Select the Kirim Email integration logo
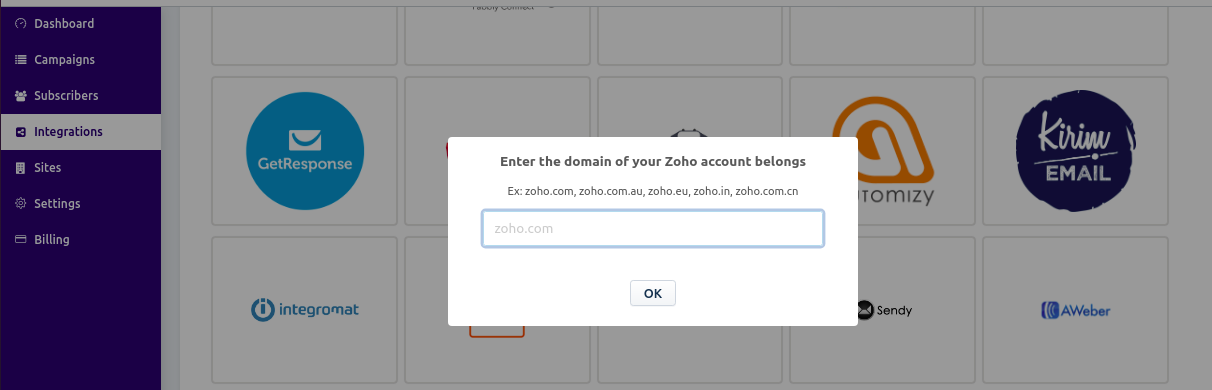The height and width of the screenshot is (390, 1212). 1076,153
